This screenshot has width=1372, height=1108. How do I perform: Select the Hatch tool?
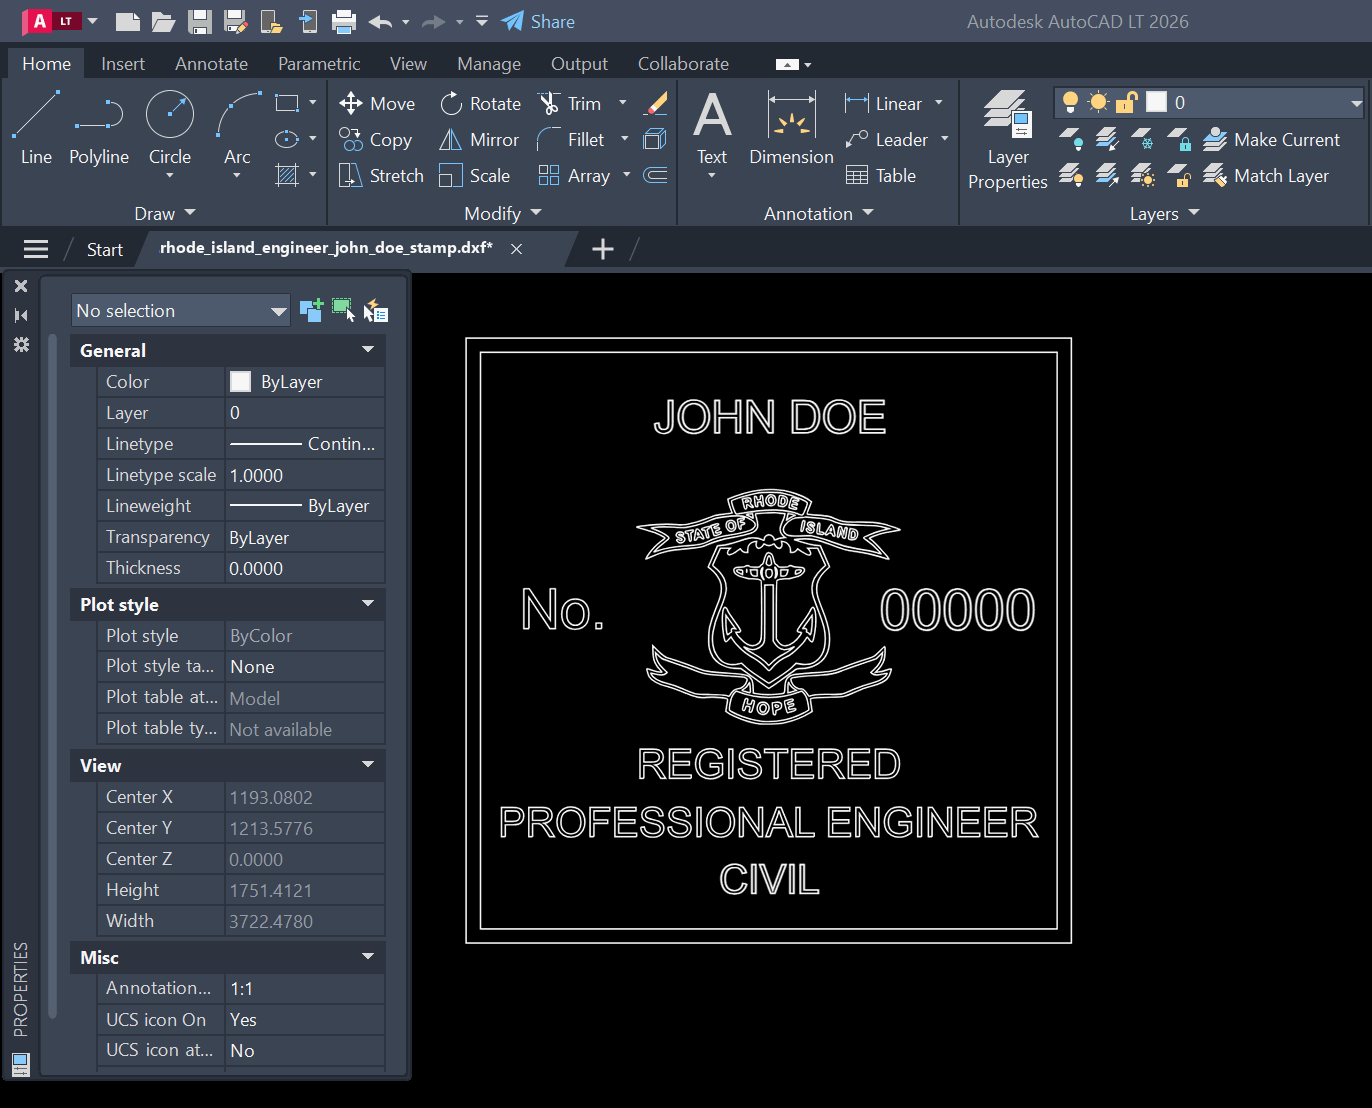pos(287,175)
